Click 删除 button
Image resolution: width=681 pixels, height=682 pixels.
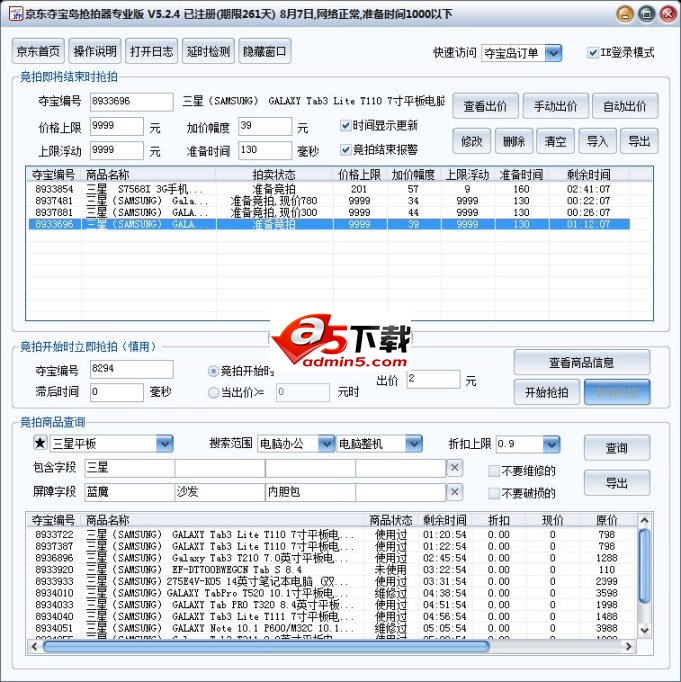point(514,141)
